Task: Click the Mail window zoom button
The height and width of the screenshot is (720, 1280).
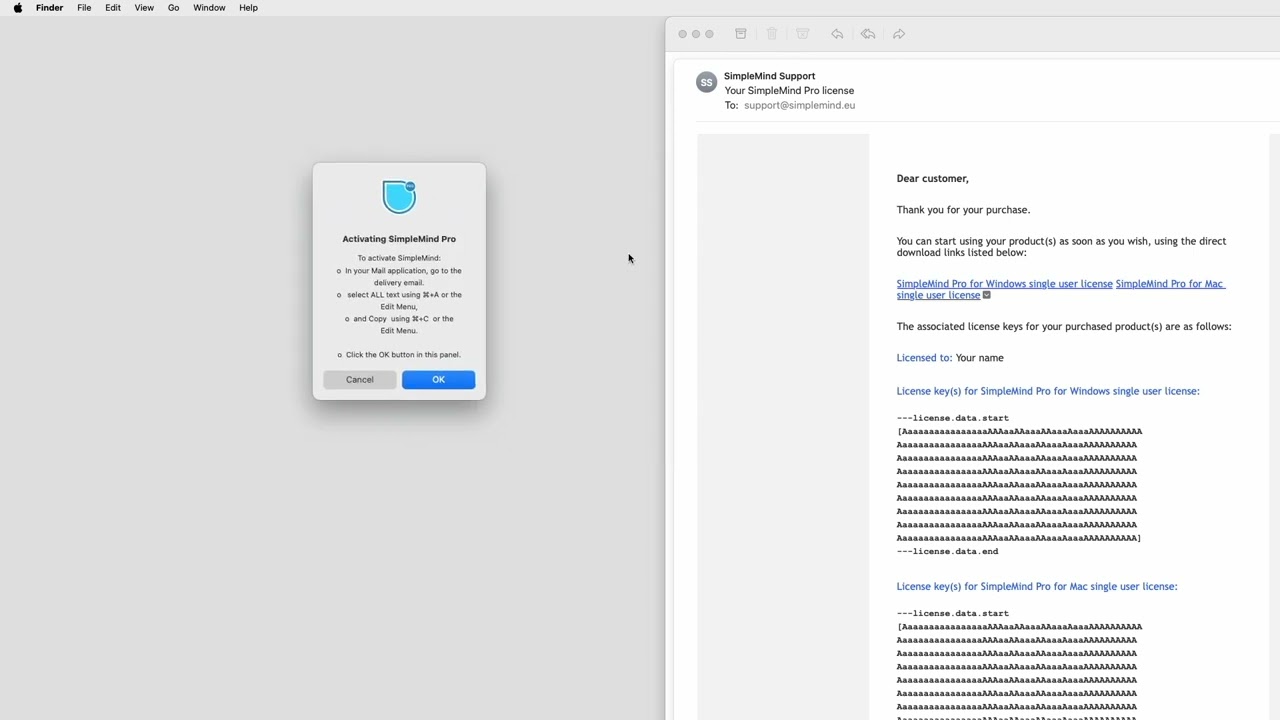Action: (710, 34)
